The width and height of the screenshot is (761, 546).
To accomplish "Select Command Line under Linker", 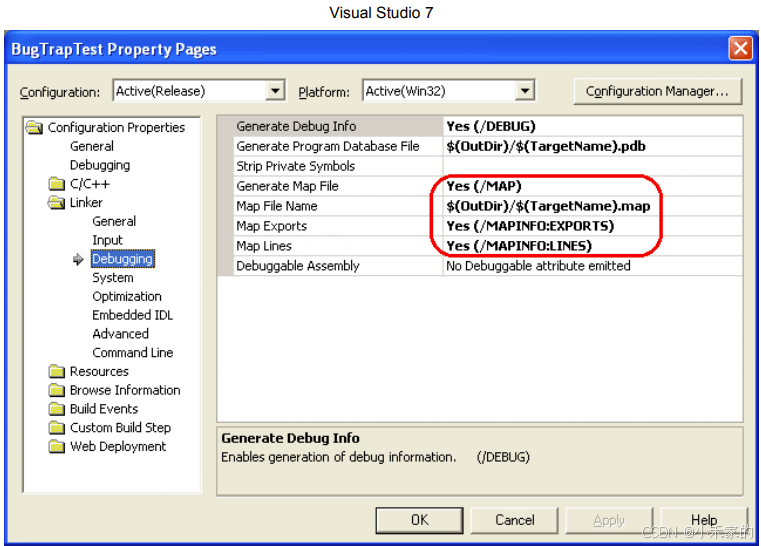I will pyautogui.click(x=132, y=353).
